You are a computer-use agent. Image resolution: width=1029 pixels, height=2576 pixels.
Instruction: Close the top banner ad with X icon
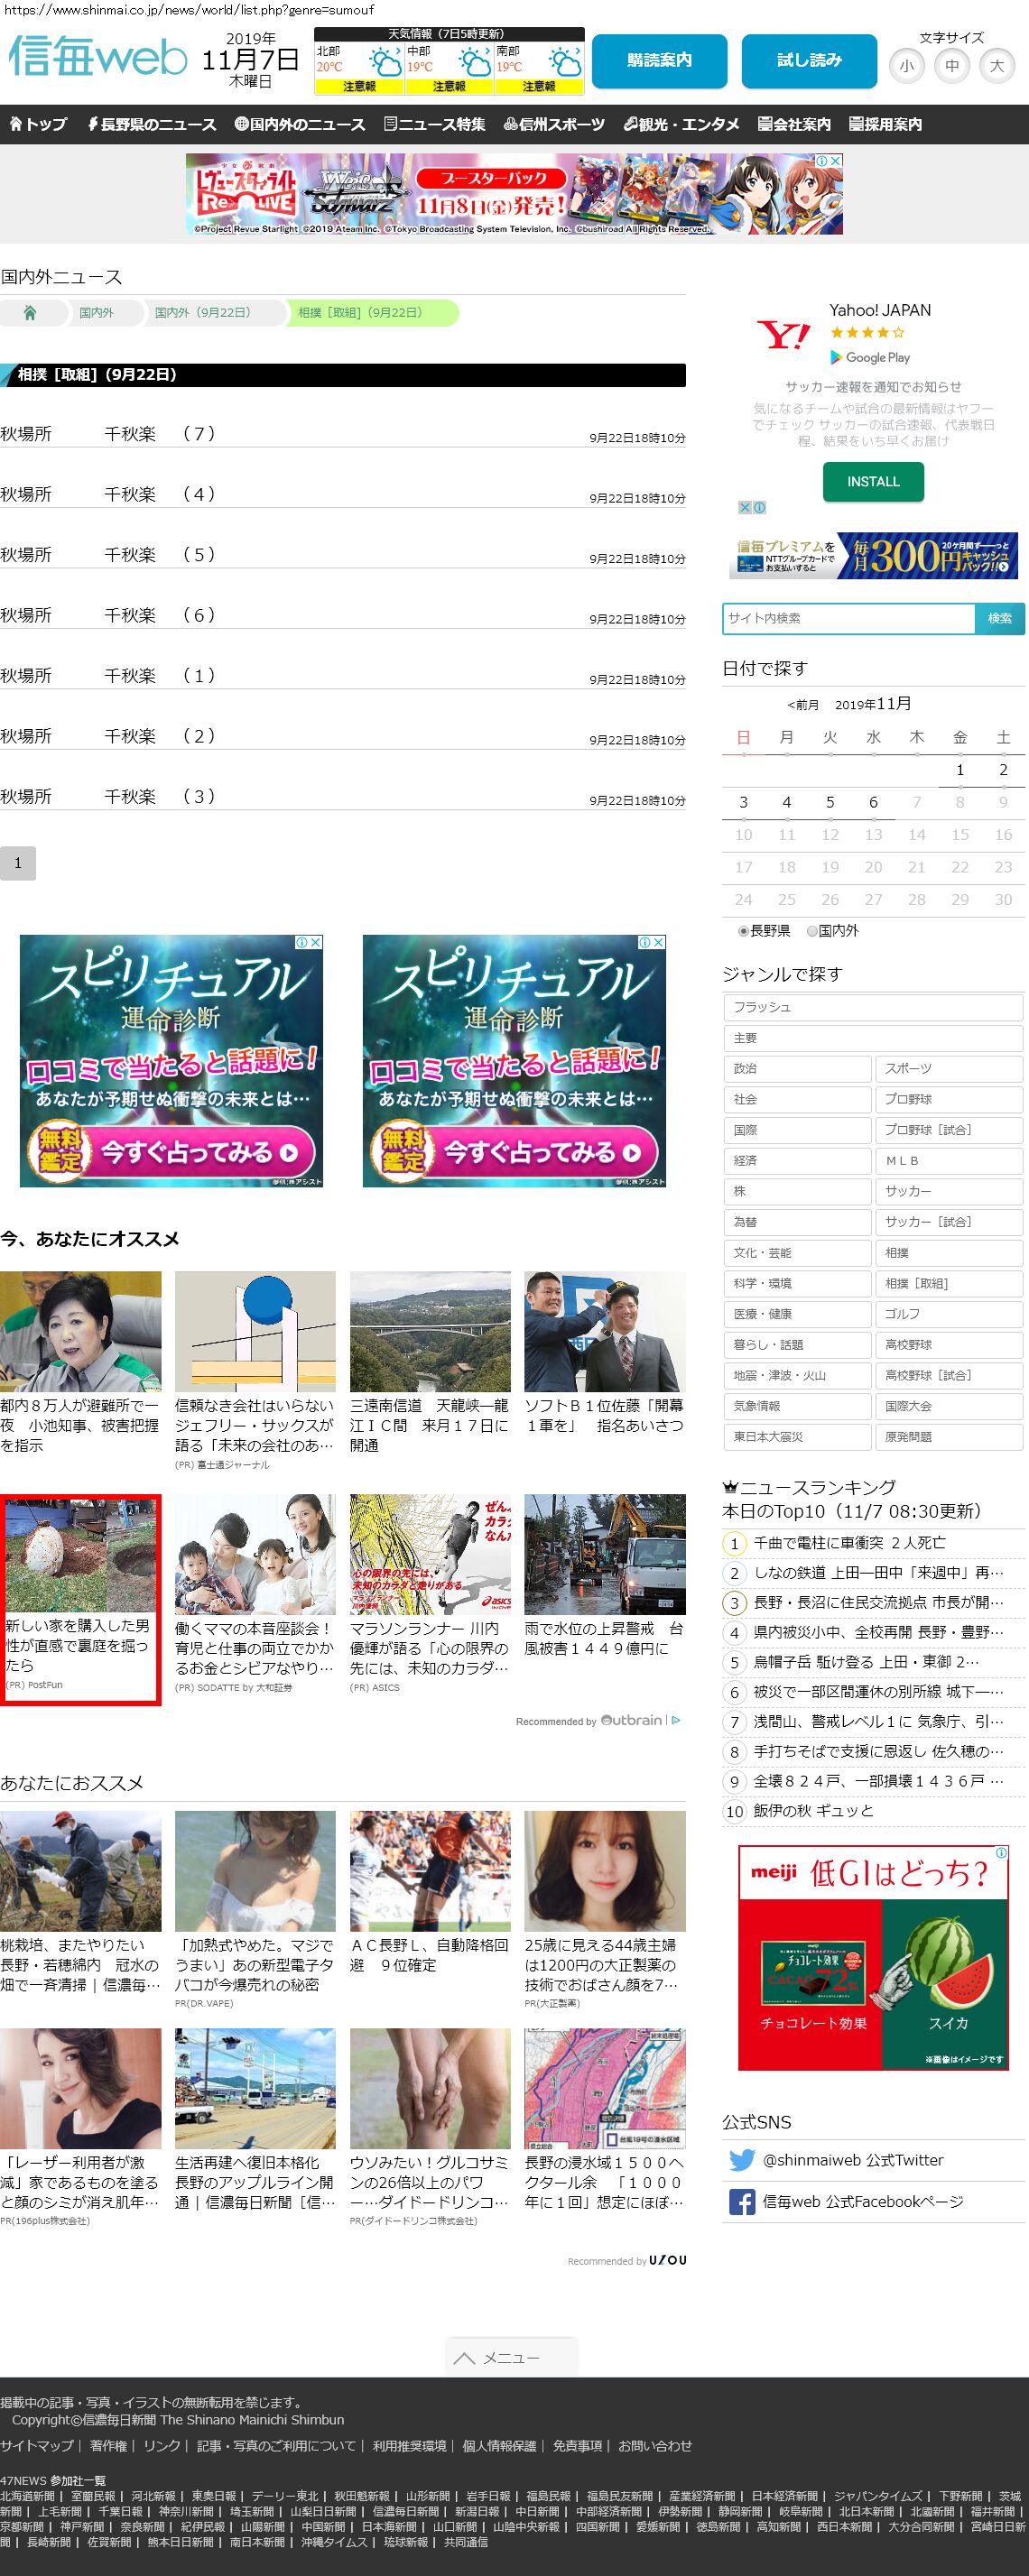click(x=836, y=161)
